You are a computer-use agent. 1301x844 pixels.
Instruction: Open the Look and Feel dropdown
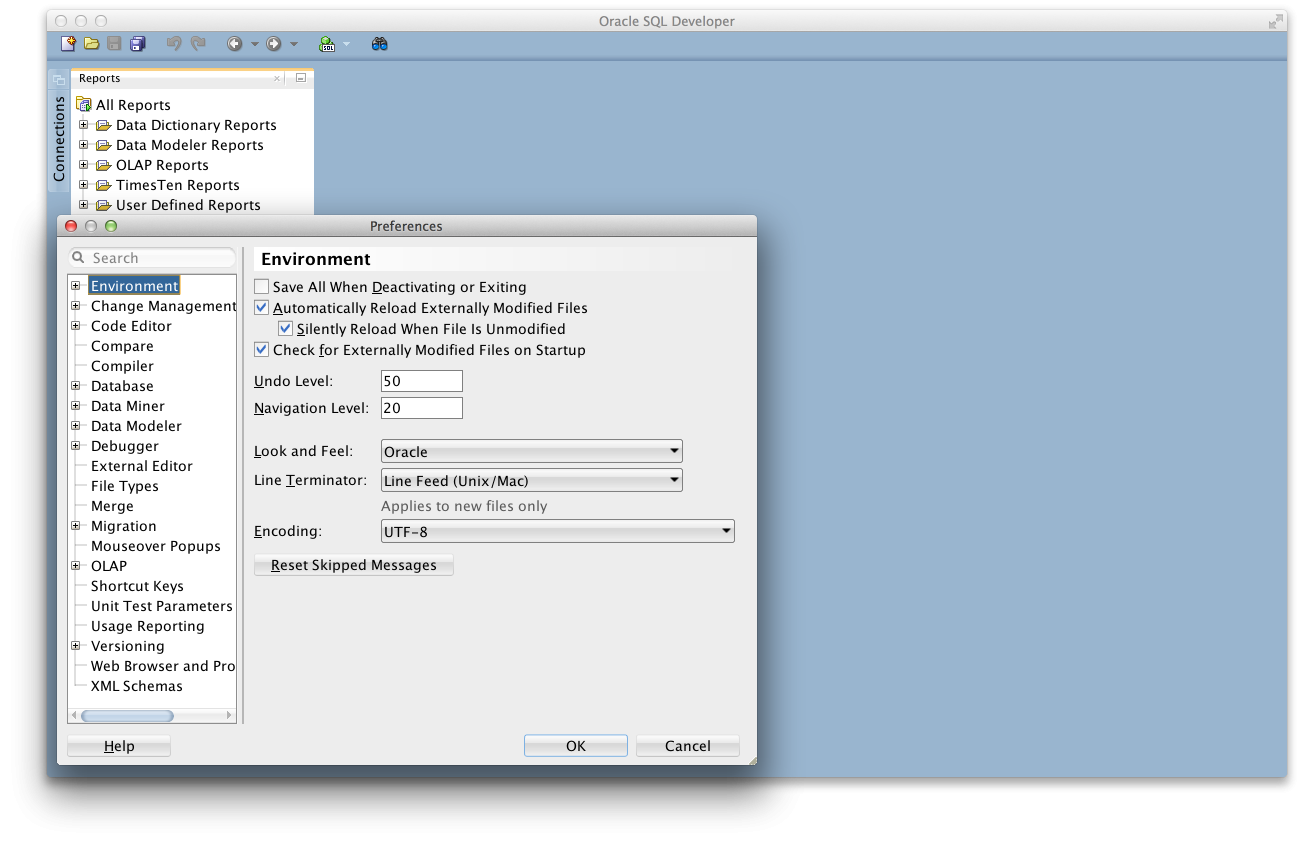[x=532, y=451]
